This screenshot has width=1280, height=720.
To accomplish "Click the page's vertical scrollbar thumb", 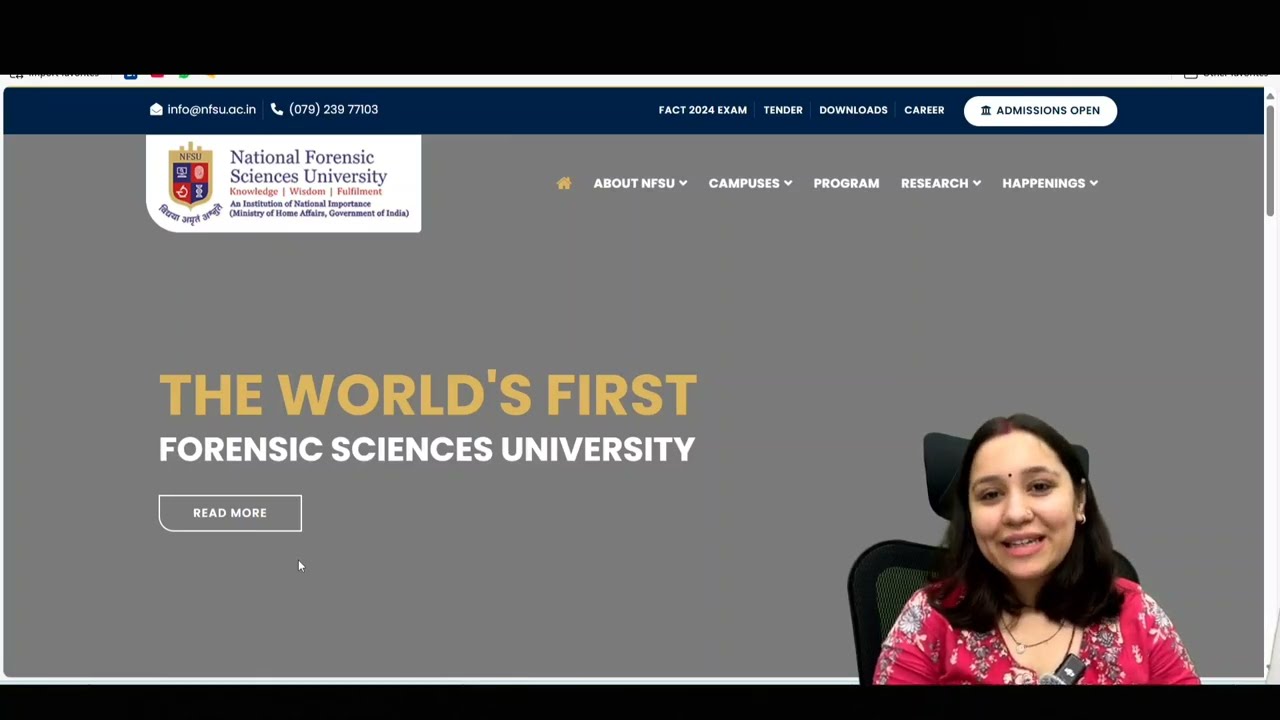I will 1271,160.
